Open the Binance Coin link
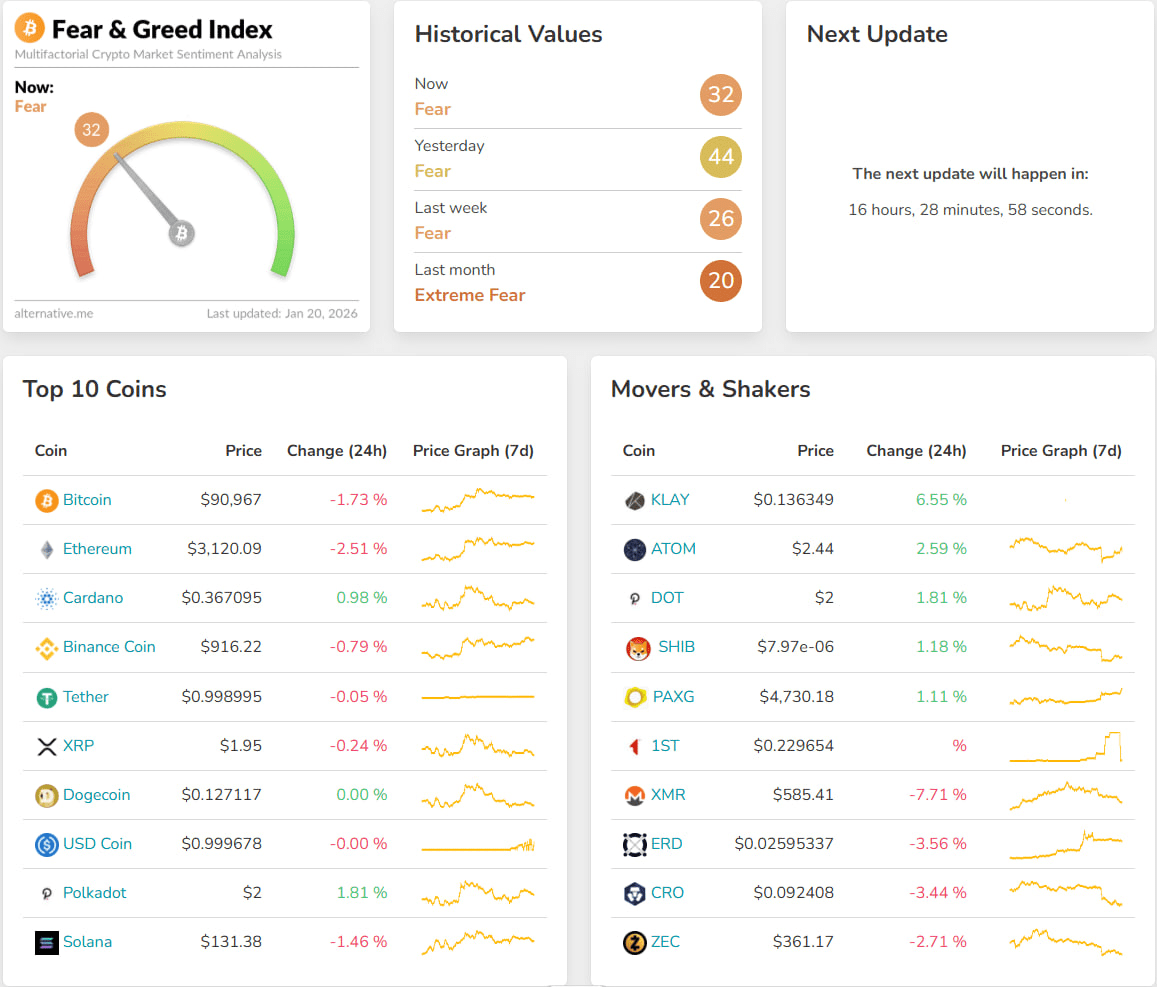Screen dimensions: 1157x987 (x=109, y=647)
